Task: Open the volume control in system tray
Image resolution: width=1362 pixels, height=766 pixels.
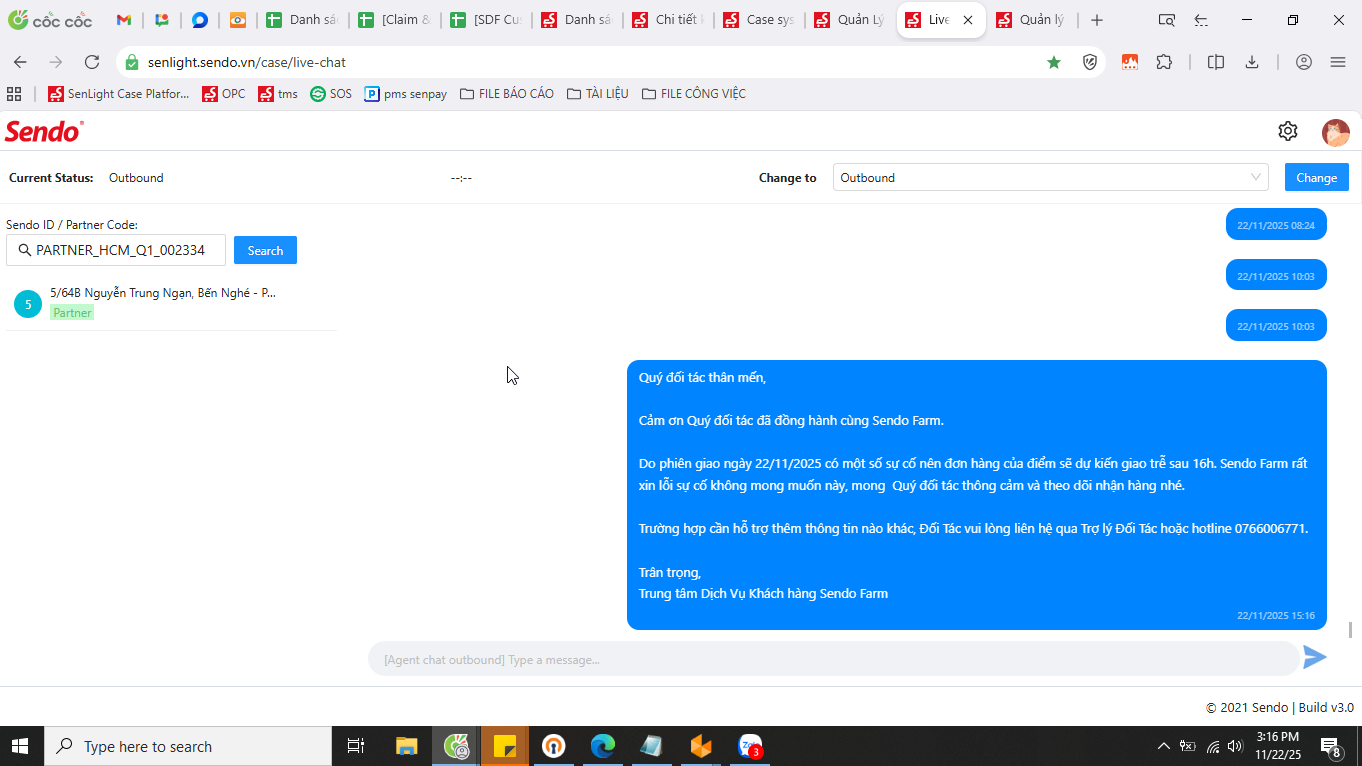Action: click(x=1235, y=746)
